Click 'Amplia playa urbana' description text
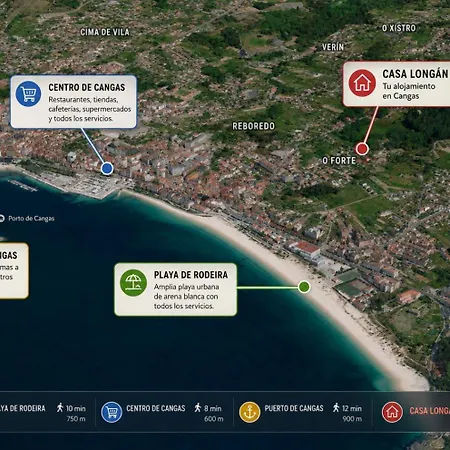Viewport: 450px width, 450px height. coord(186,296)
